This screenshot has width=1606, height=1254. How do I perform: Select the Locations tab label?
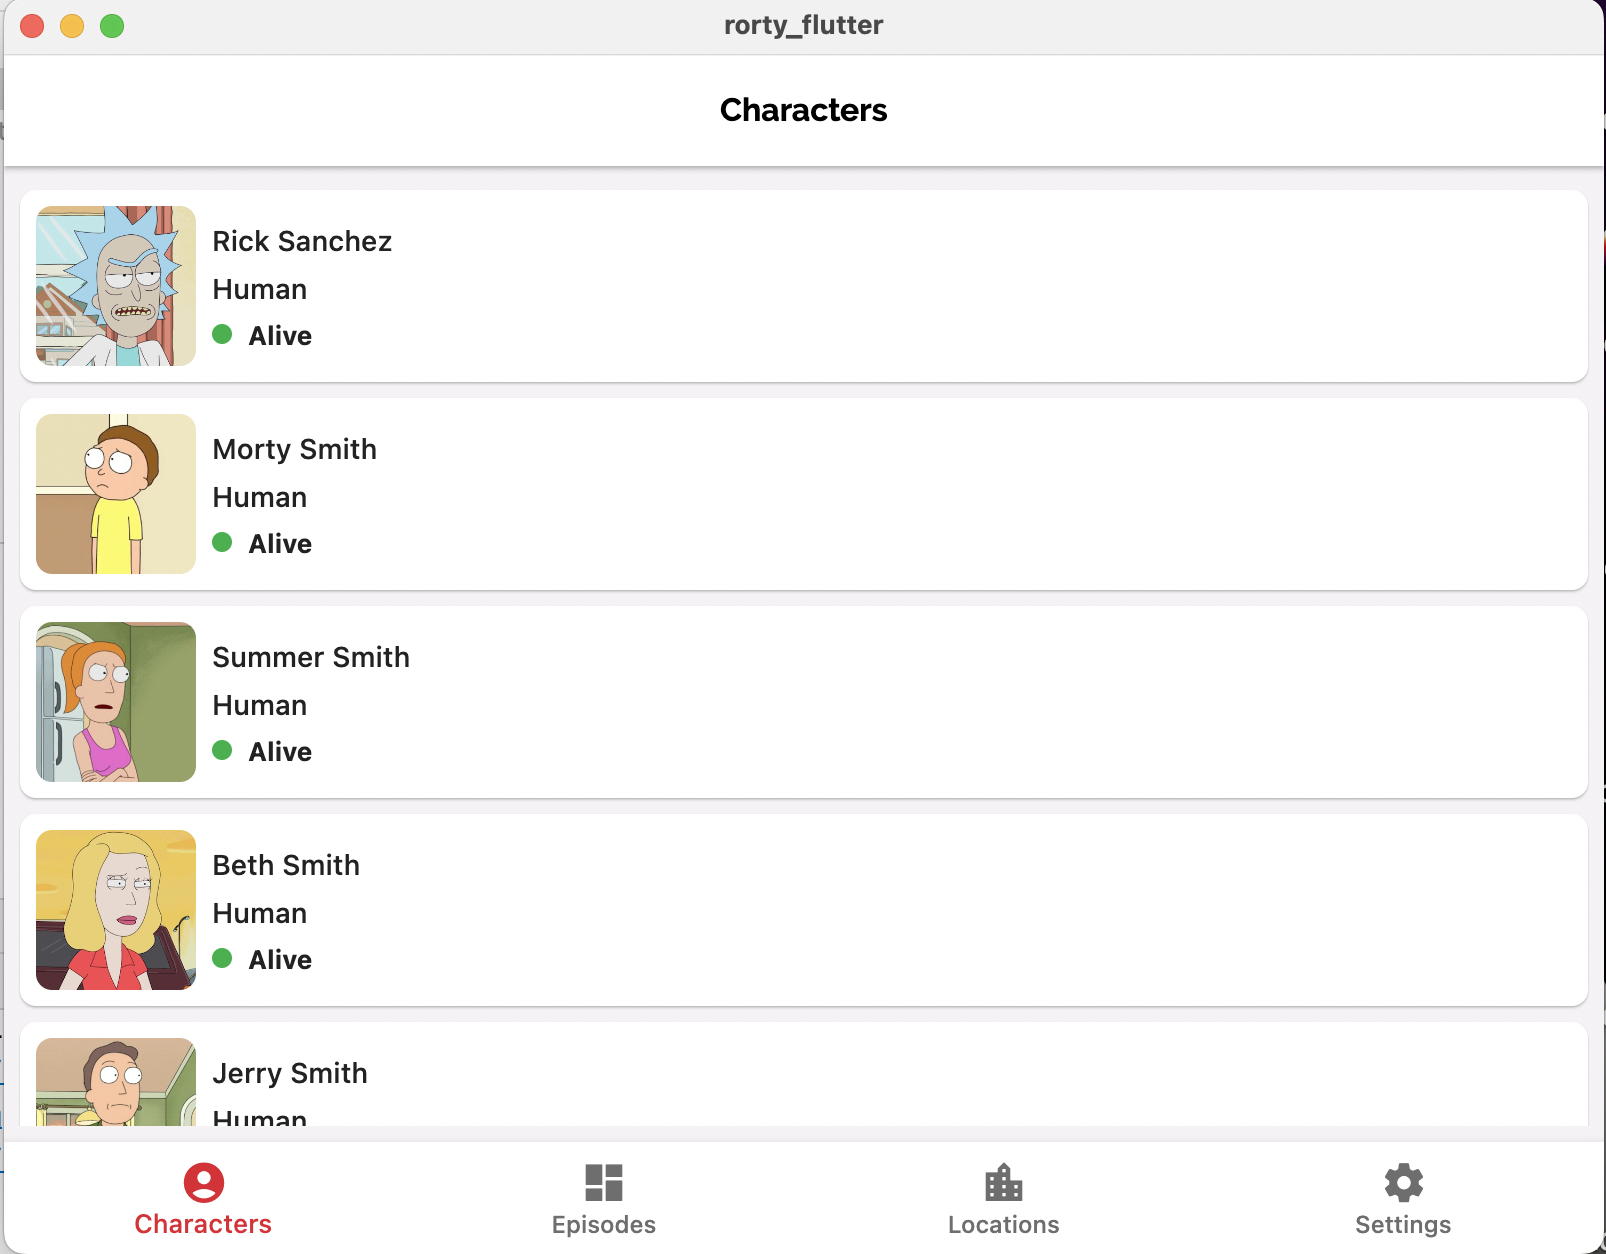pyautogui.click(x=1004, y=1225)
